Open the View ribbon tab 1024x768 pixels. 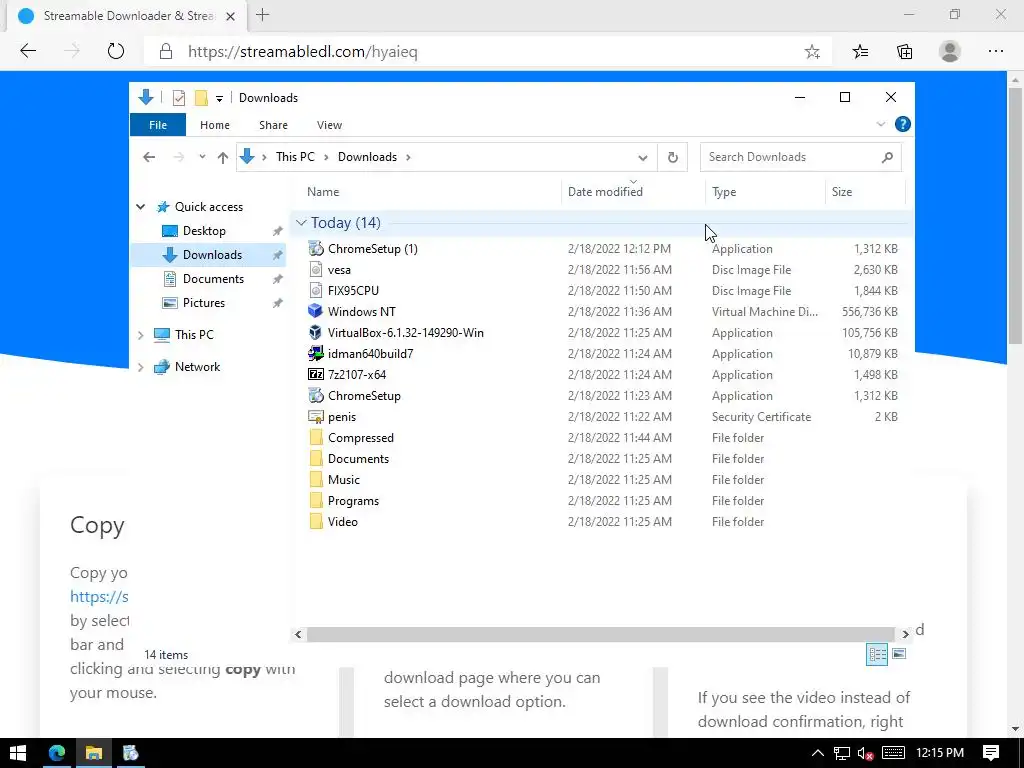tap(329, 125)
